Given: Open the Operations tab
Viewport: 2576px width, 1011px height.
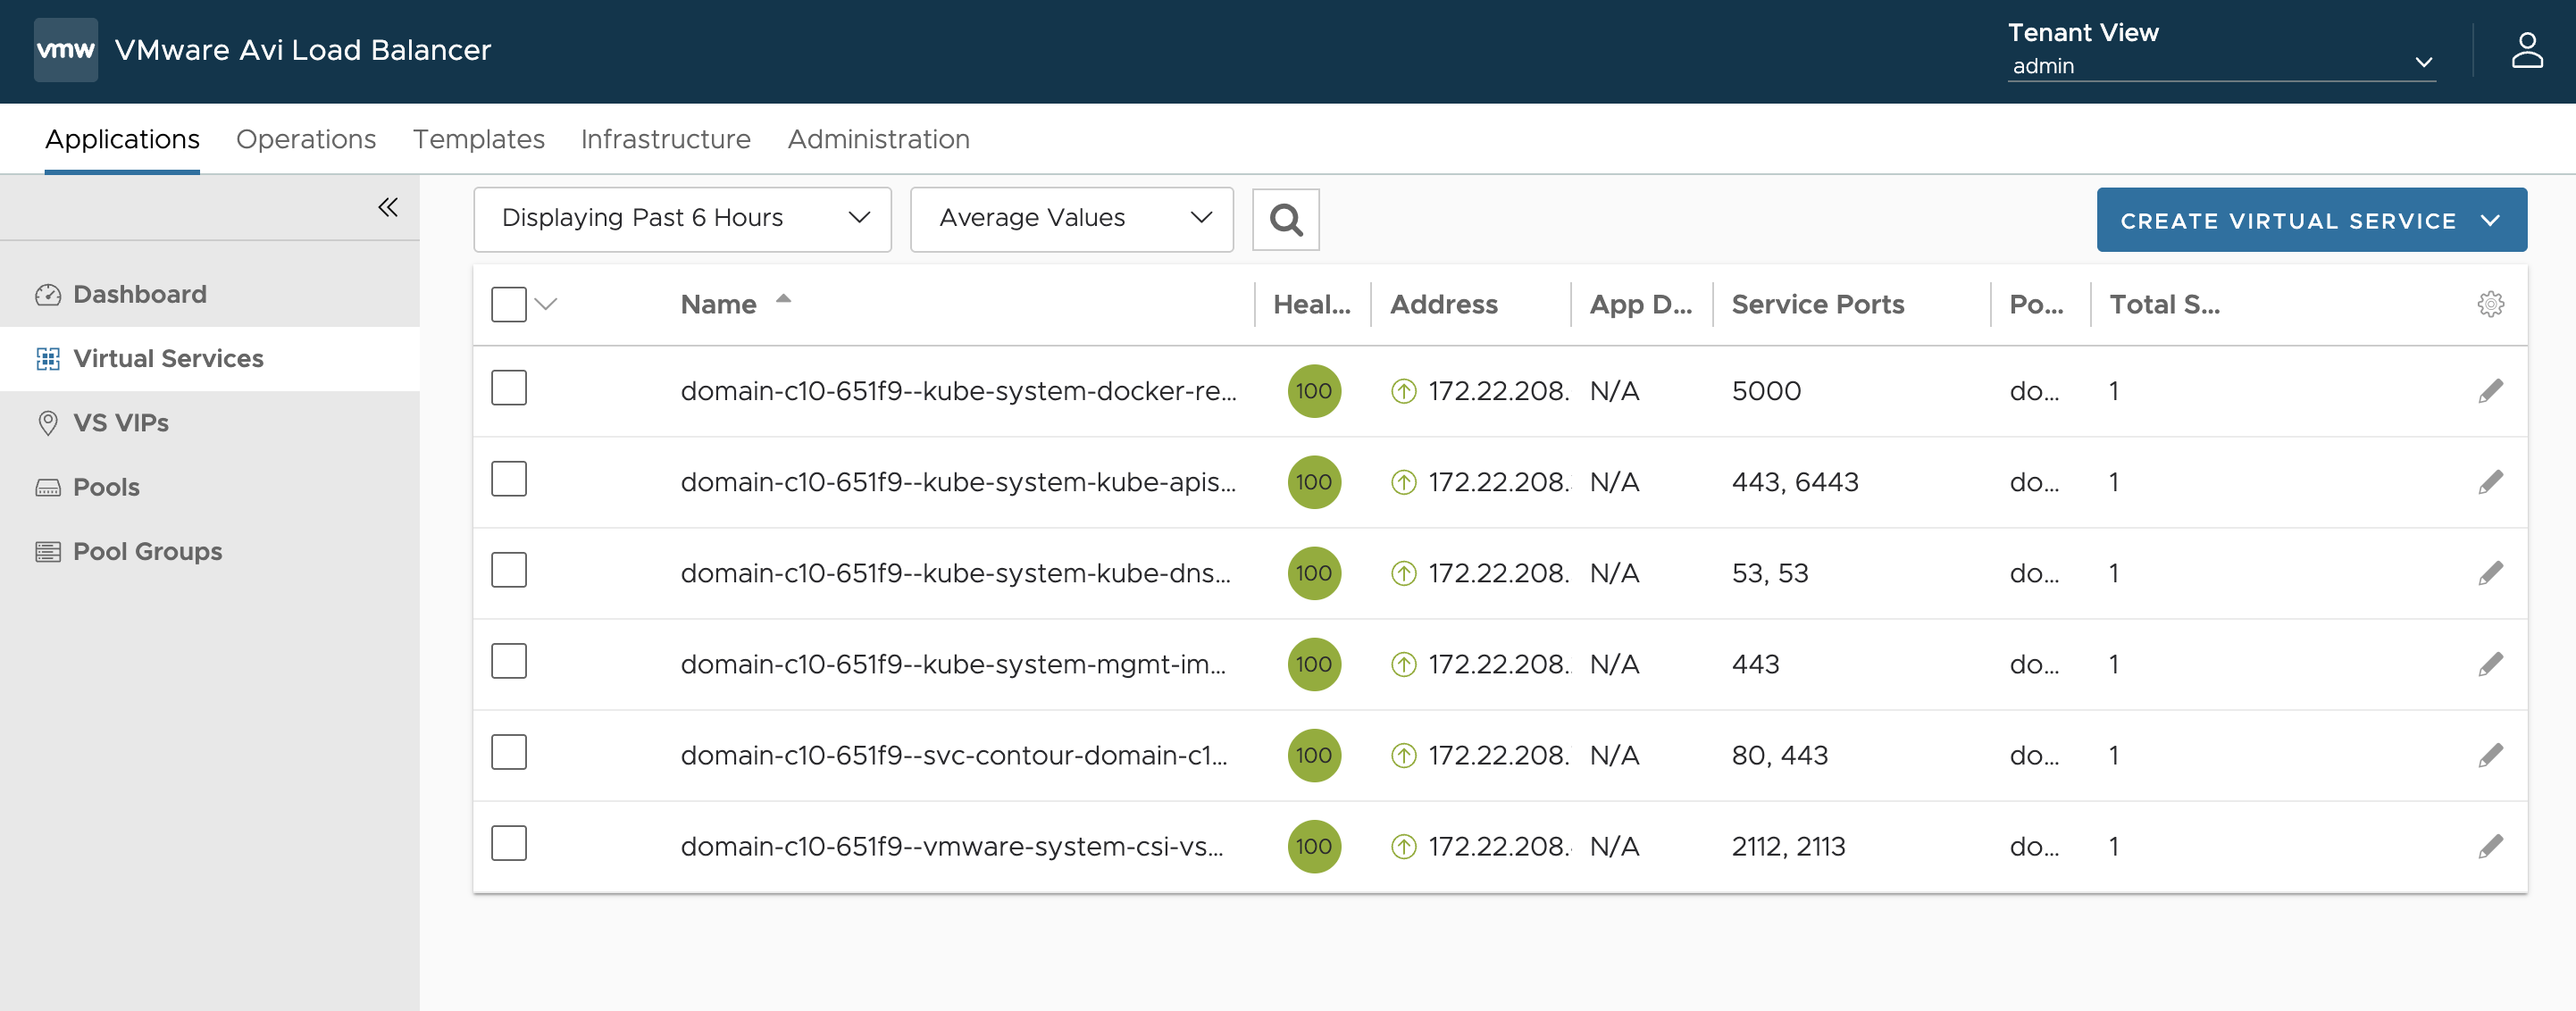Looking at the screenshot, I should pos(306,139).
